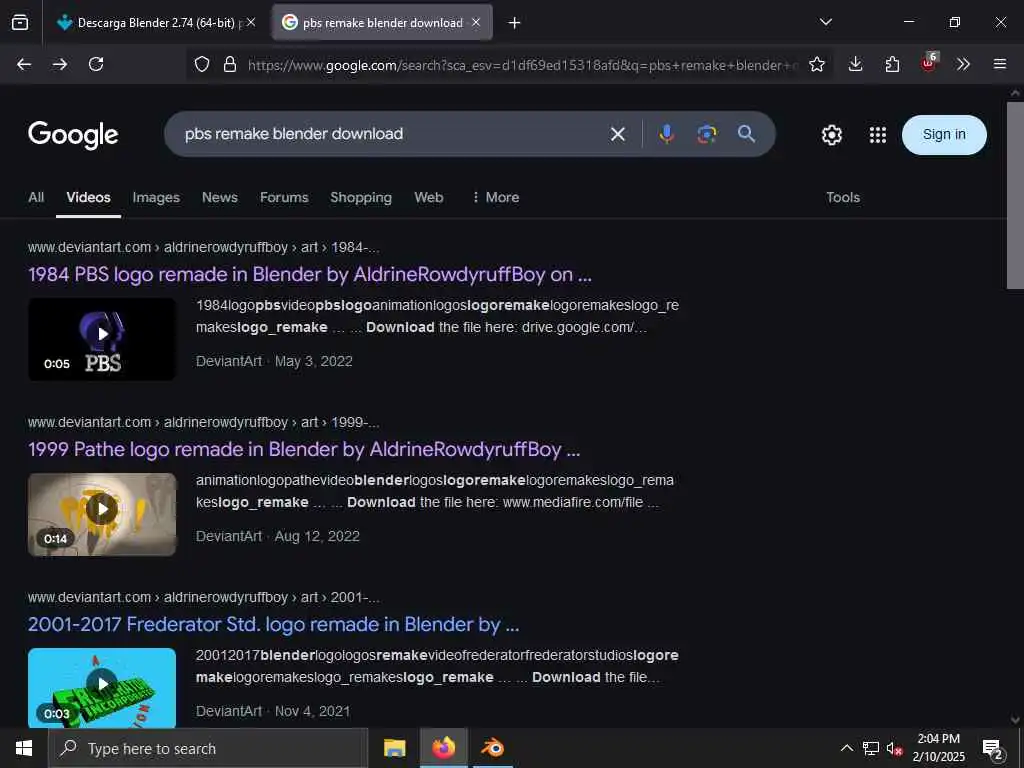Screen dimensions: 1024x768
Task: Open 1984 PBS logo remade in Blender result
Action: click(x=310, y=274)
